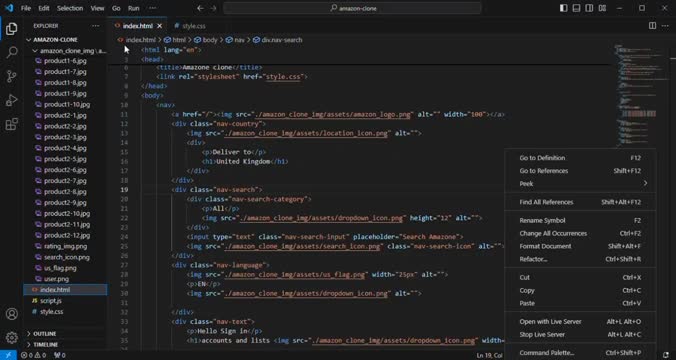This screenshot has height=360, width=676.
Task: Open the Edit menu
Action: (x=44, y=8)
